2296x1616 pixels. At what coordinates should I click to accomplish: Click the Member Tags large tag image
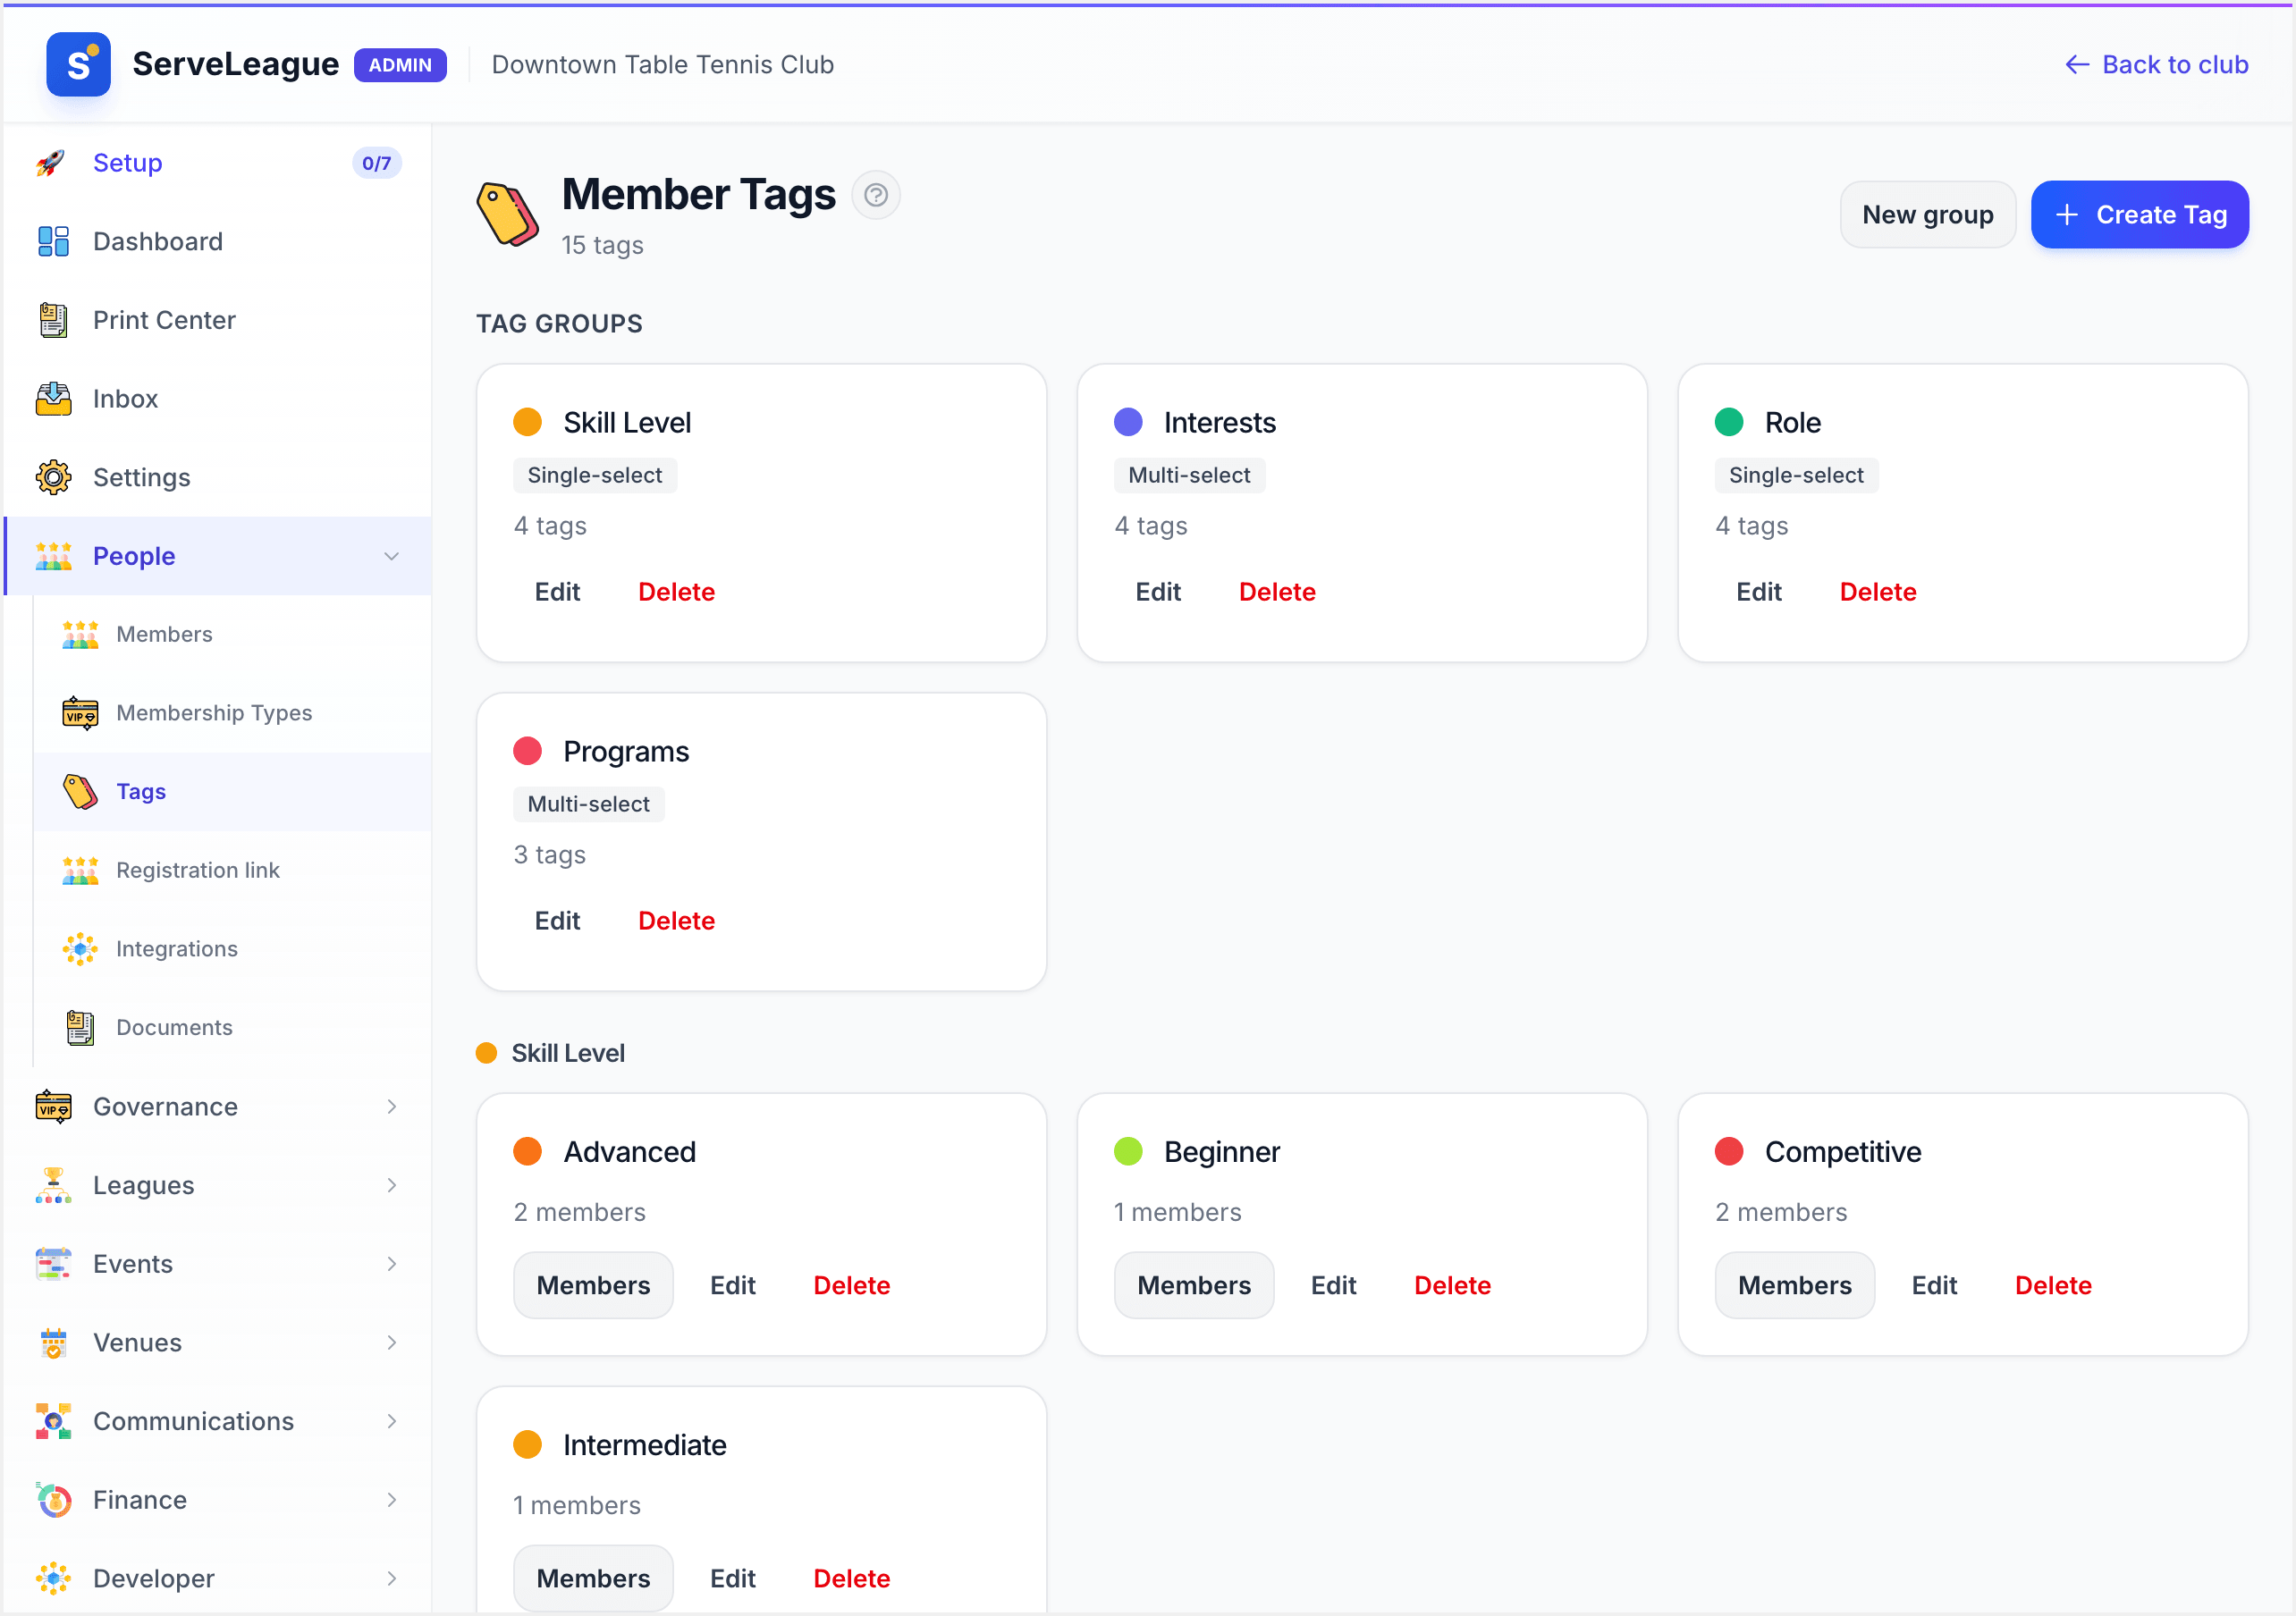click(508, 214)
